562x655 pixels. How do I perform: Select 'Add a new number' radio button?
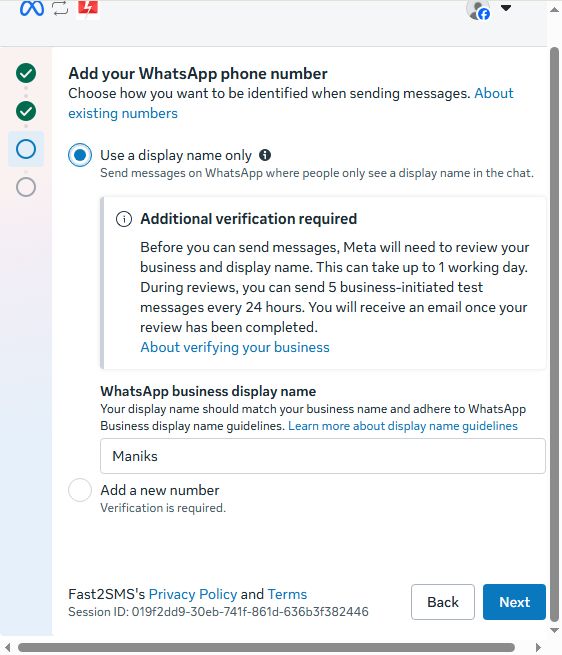point(80,490)
